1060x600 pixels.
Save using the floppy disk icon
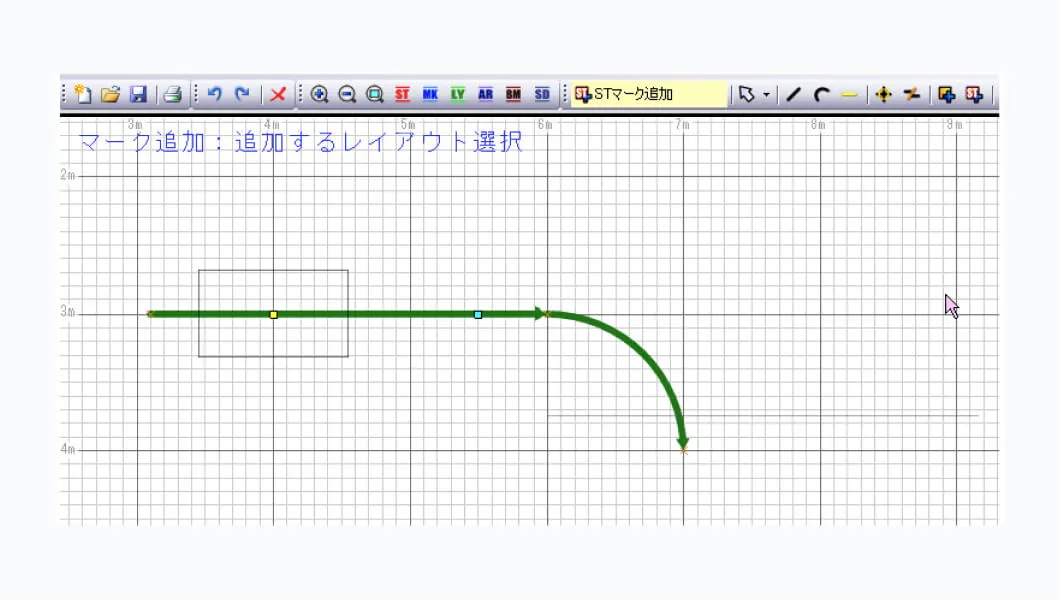pos(138,95)
